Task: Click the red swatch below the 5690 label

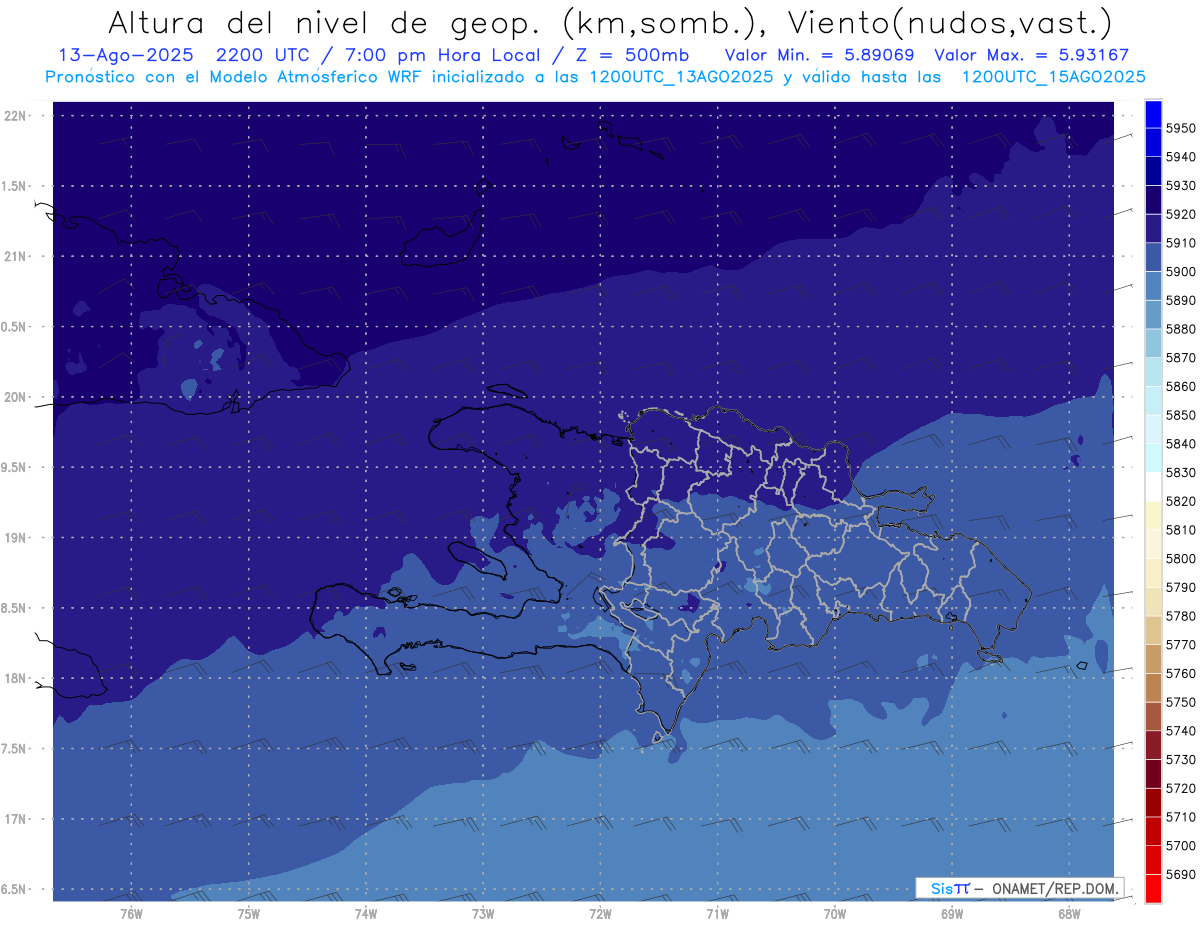Action: pyautogui.click(x=1153, y=888)
